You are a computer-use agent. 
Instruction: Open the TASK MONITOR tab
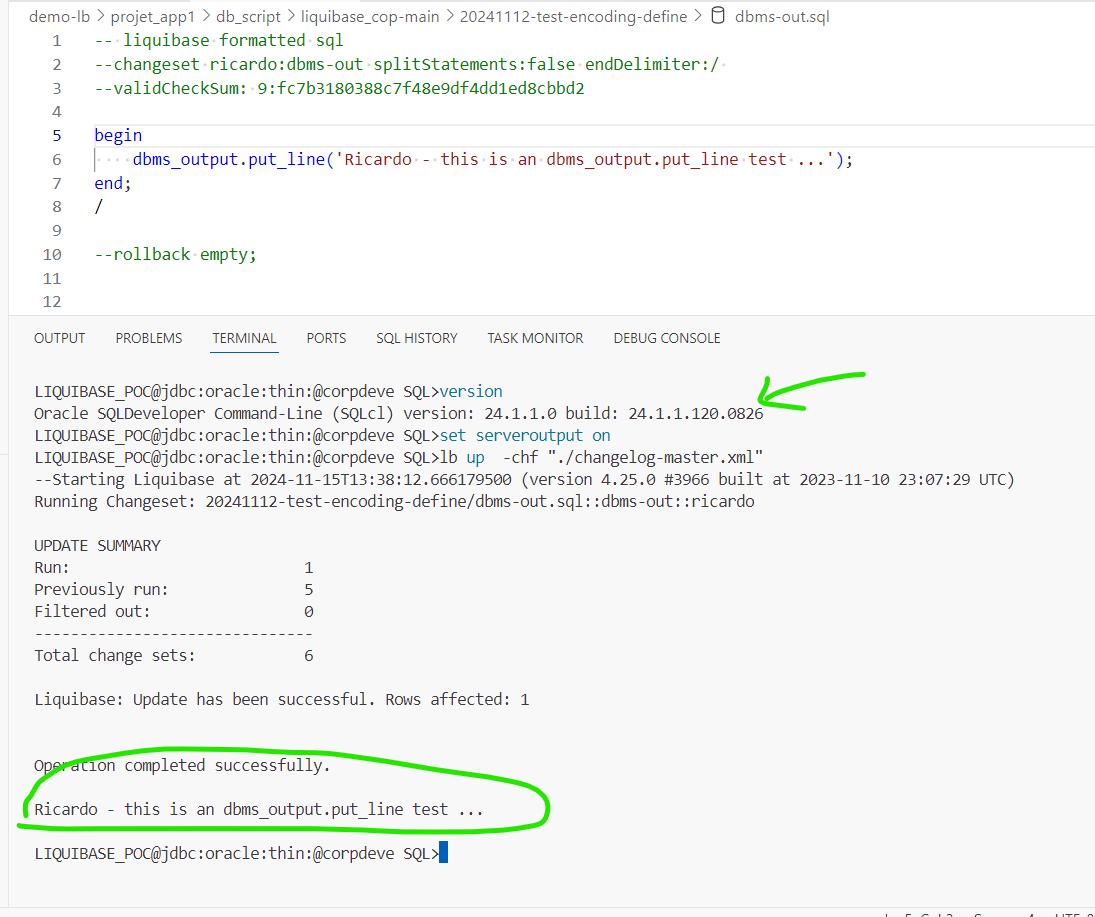536,338
